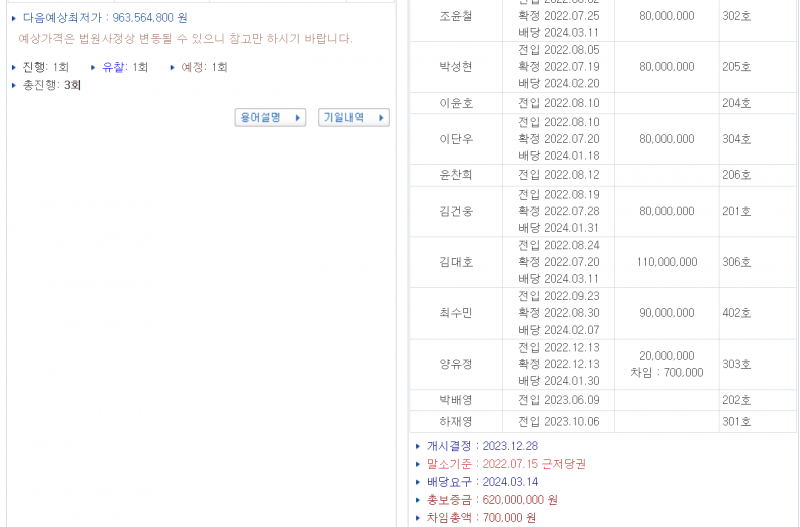
Task: Select tenant name 김대호 in table
Action: click(455, 262)
